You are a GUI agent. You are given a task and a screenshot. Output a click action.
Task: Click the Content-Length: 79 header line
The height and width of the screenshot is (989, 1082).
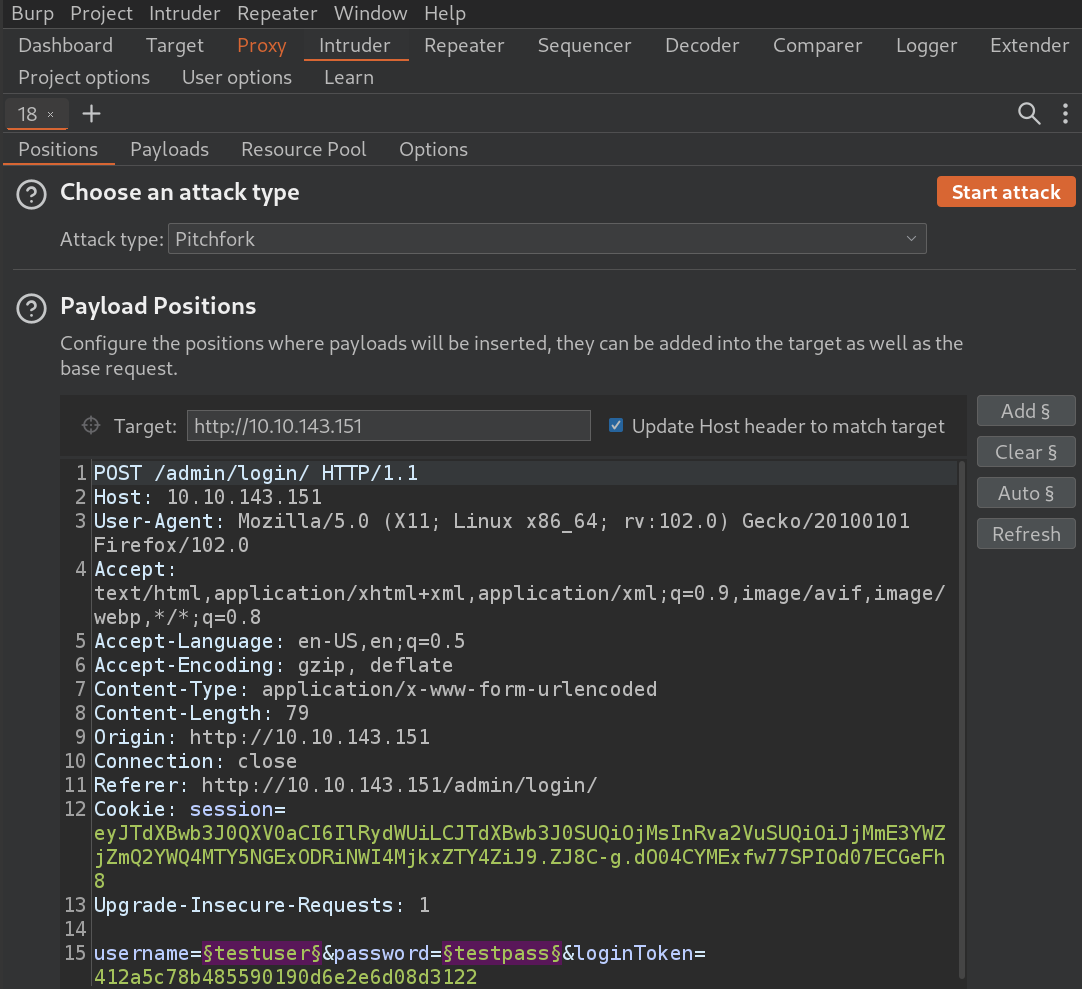pos(201,713)
